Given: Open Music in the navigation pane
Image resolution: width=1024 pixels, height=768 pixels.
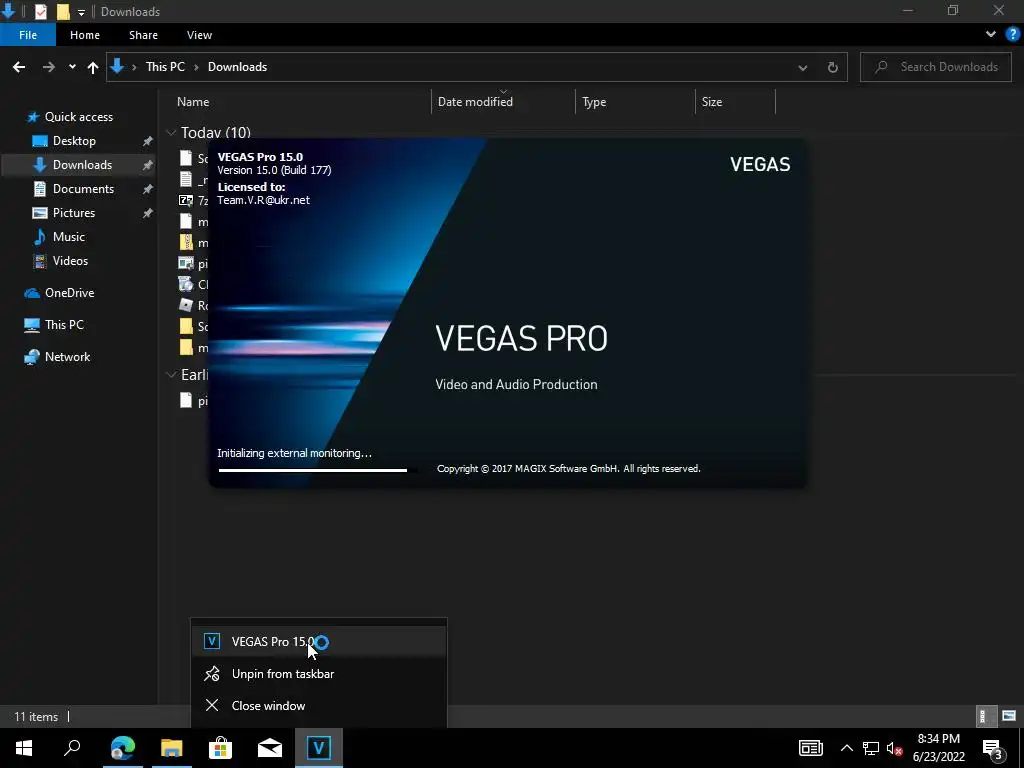Looking at the screenshot, I should pyautogui.click(x=69, y=236).
